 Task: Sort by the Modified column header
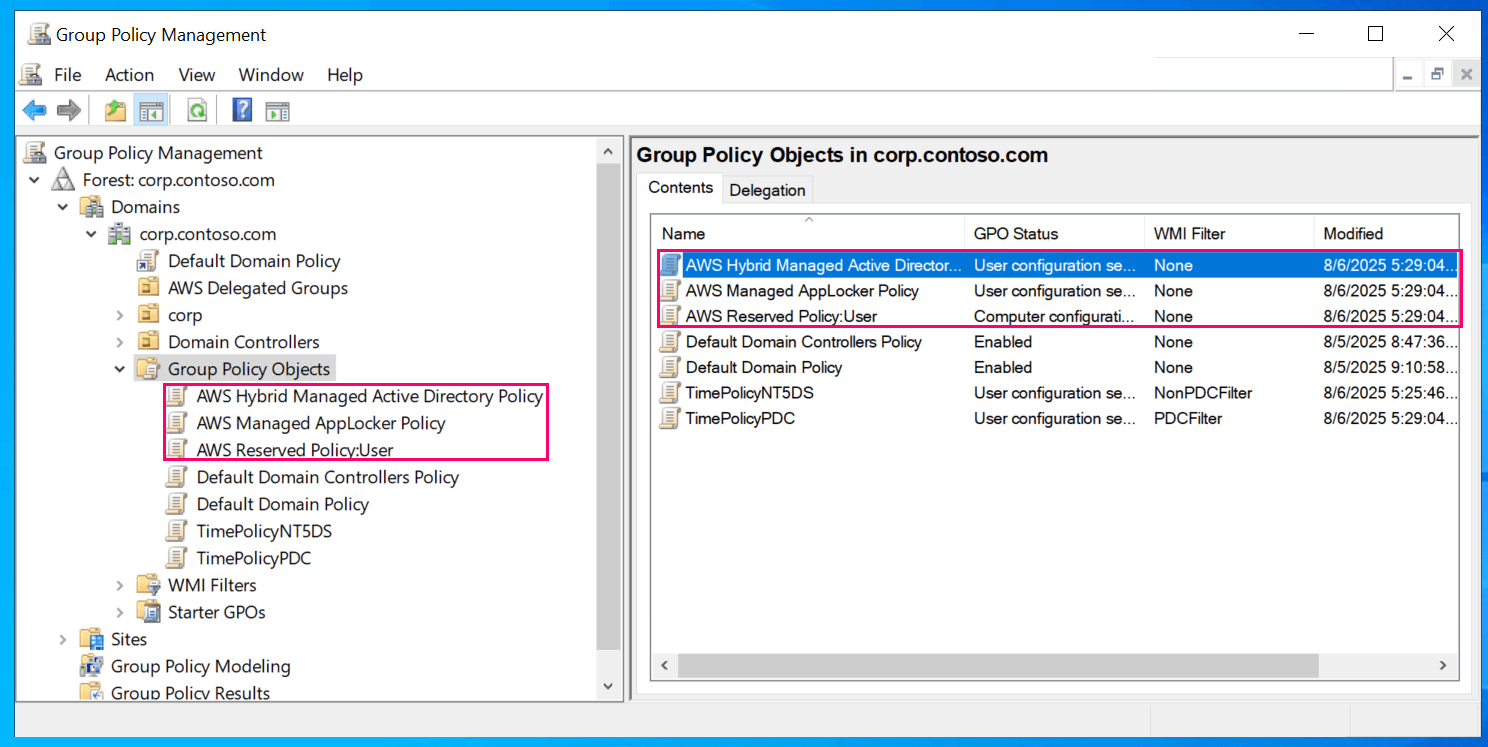tap(1386, 233)
